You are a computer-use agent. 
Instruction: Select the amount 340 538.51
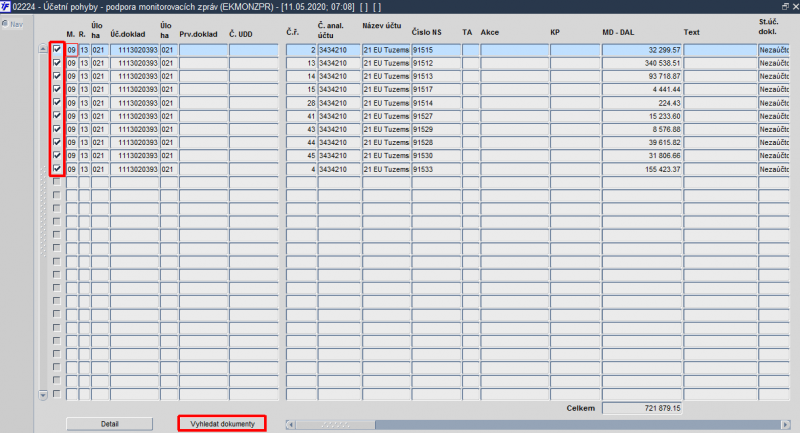642,63
